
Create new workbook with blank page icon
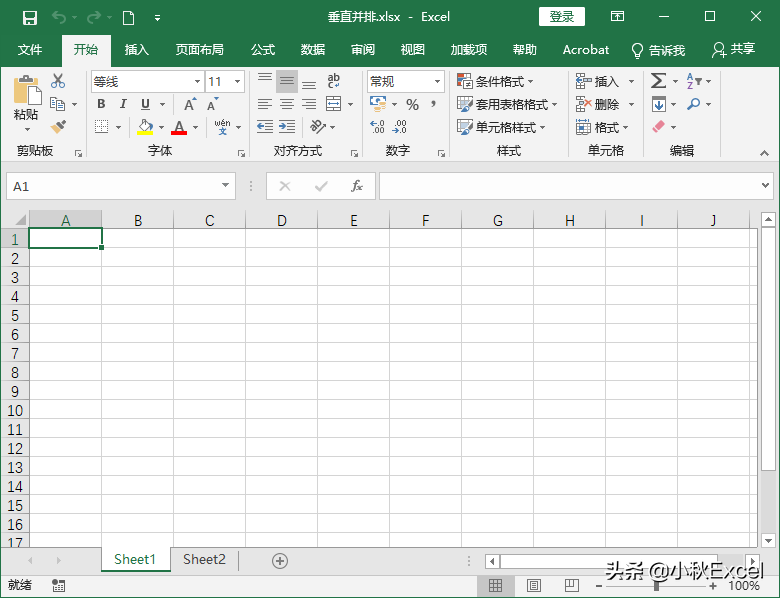pyautogui.click(x=128, y=18)
